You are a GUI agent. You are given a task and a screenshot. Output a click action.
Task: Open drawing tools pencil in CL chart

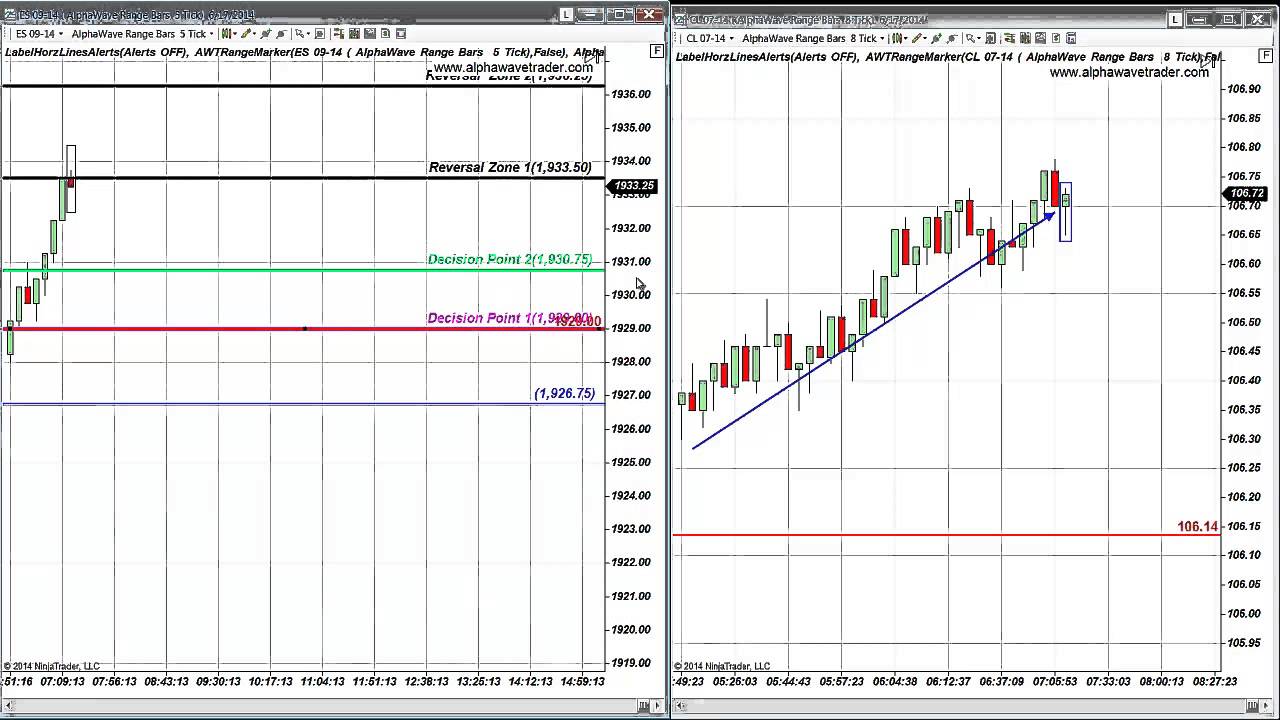tap(918, 38)
